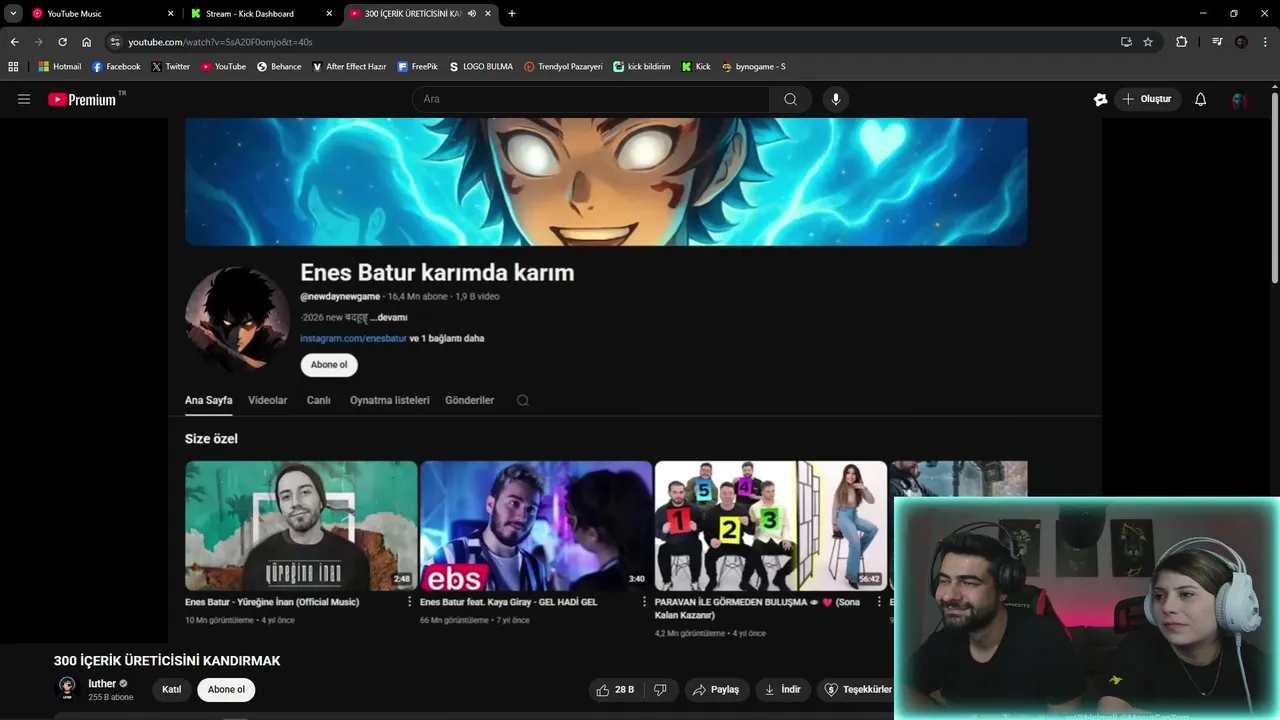
Task: Click the browser address bar URL
Action: pos(220,42)
